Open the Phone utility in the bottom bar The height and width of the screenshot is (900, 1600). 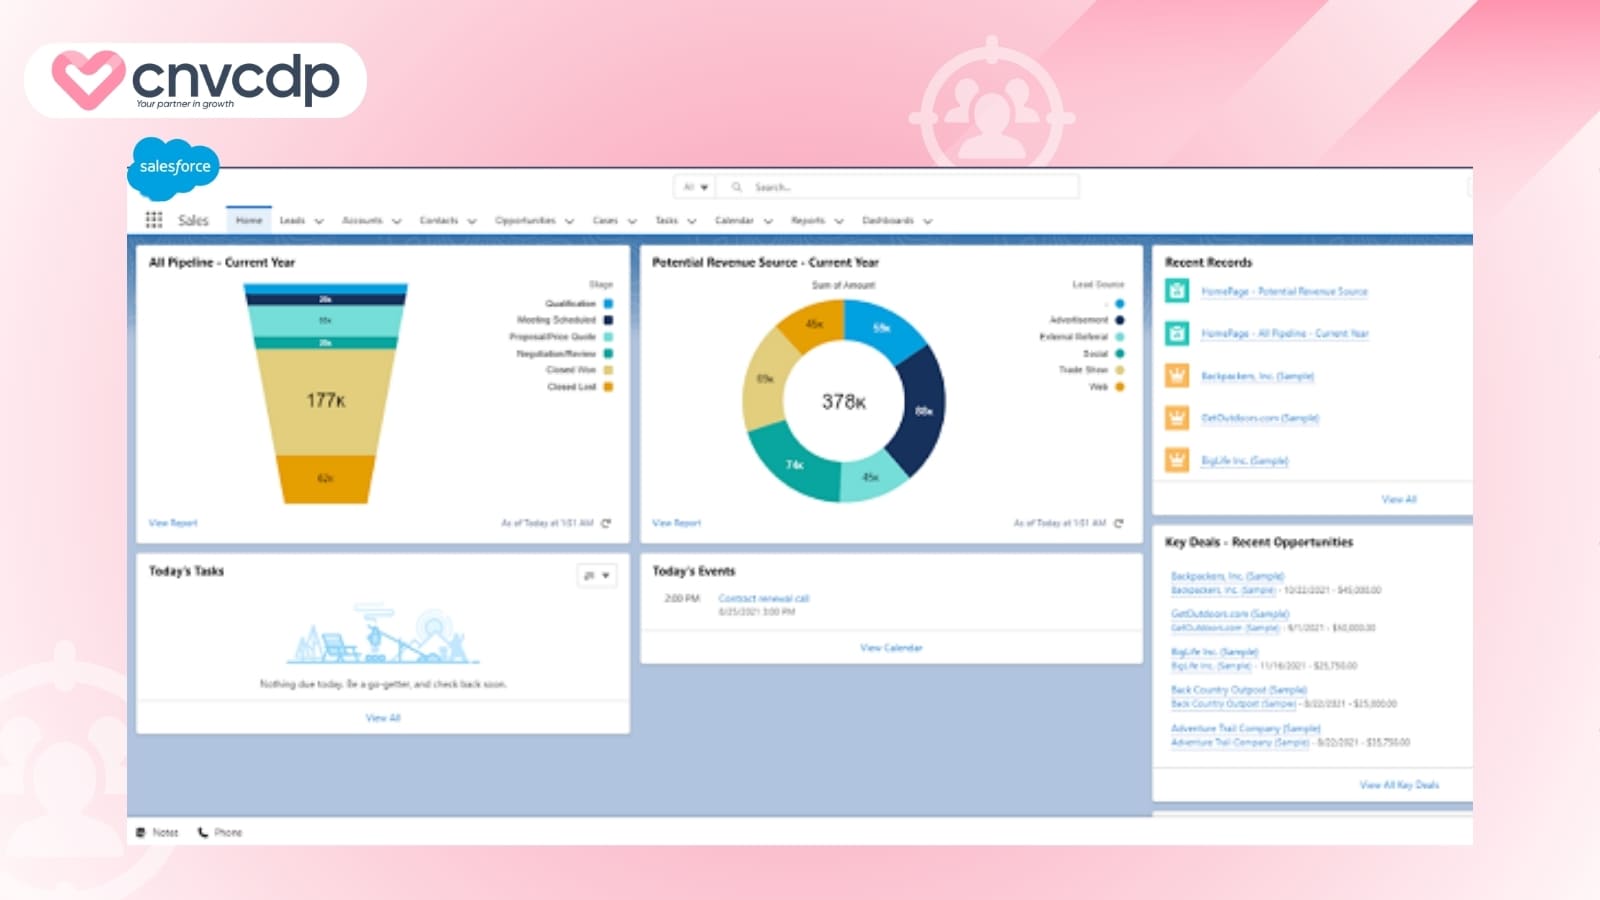click(218, 831)
